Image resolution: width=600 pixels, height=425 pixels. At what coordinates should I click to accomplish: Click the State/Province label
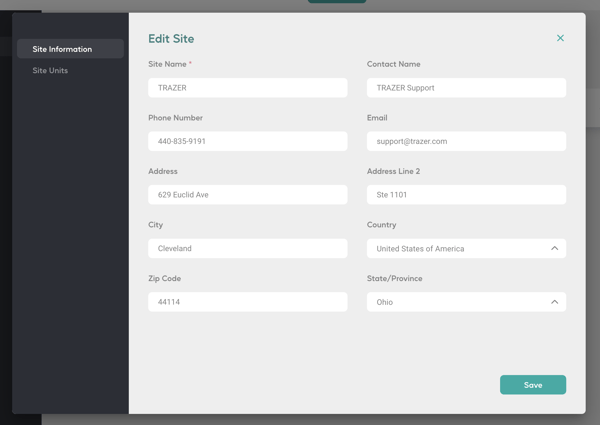(x=395, y=278)
